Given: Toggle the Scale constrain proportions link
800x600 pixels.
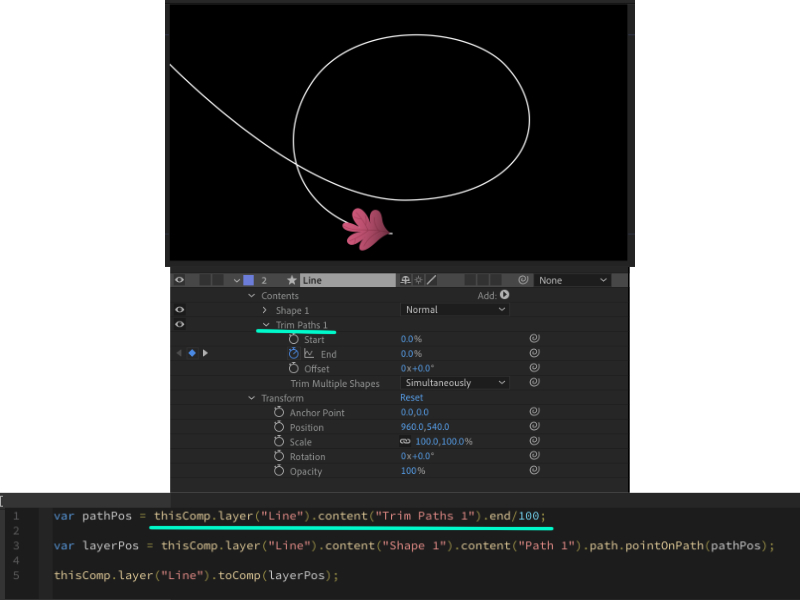Looking at the screenshot, I should pos(406,441).
